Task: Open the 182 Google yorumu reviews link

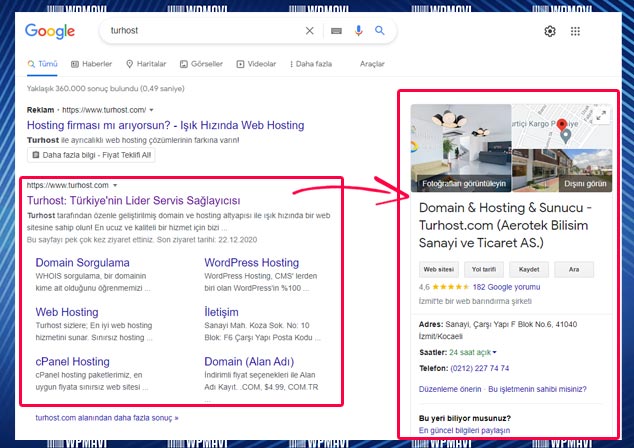Action: pos(506,287)
